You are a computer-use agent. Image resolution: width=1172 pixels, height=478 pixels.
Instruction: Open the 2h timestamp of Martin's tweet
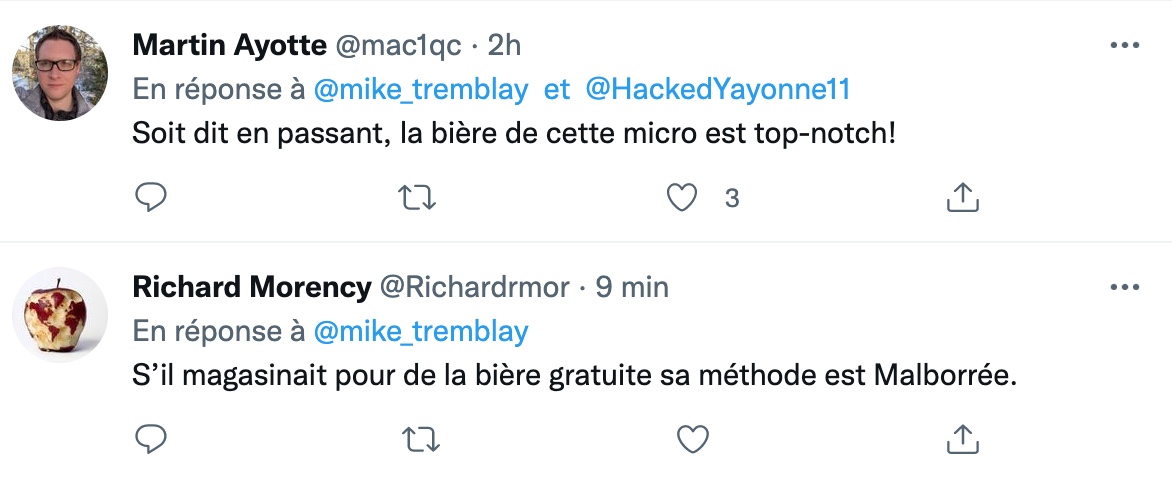pyautogui.click(x=504, y=46)
